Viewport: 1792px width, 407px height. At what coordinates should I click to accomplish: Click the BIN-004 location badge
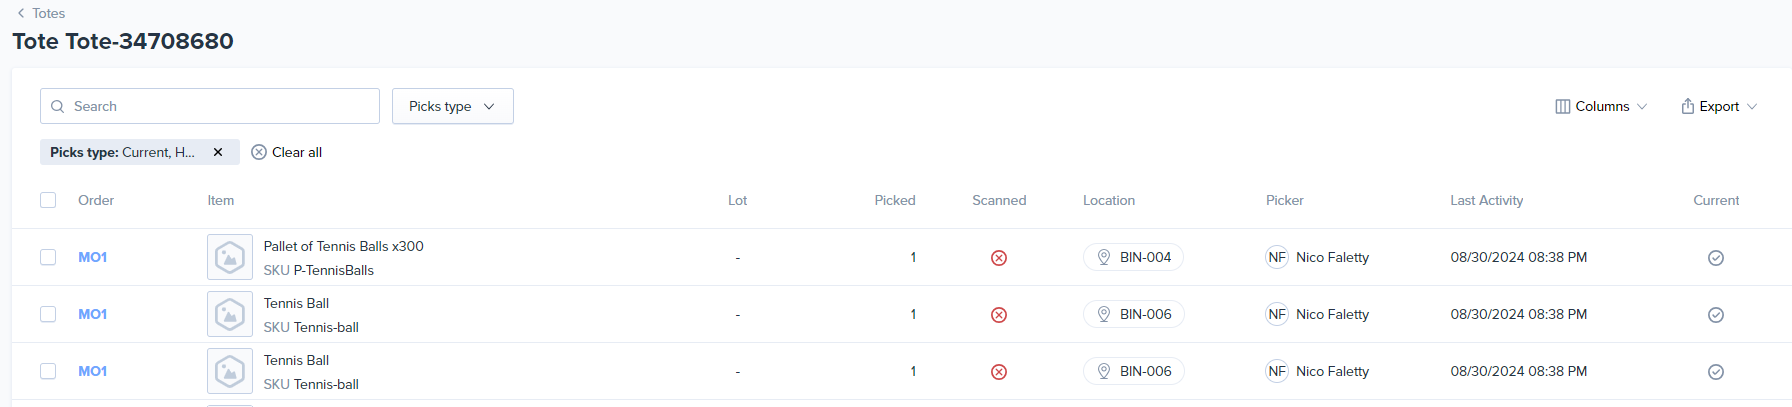coord(1133,257)
